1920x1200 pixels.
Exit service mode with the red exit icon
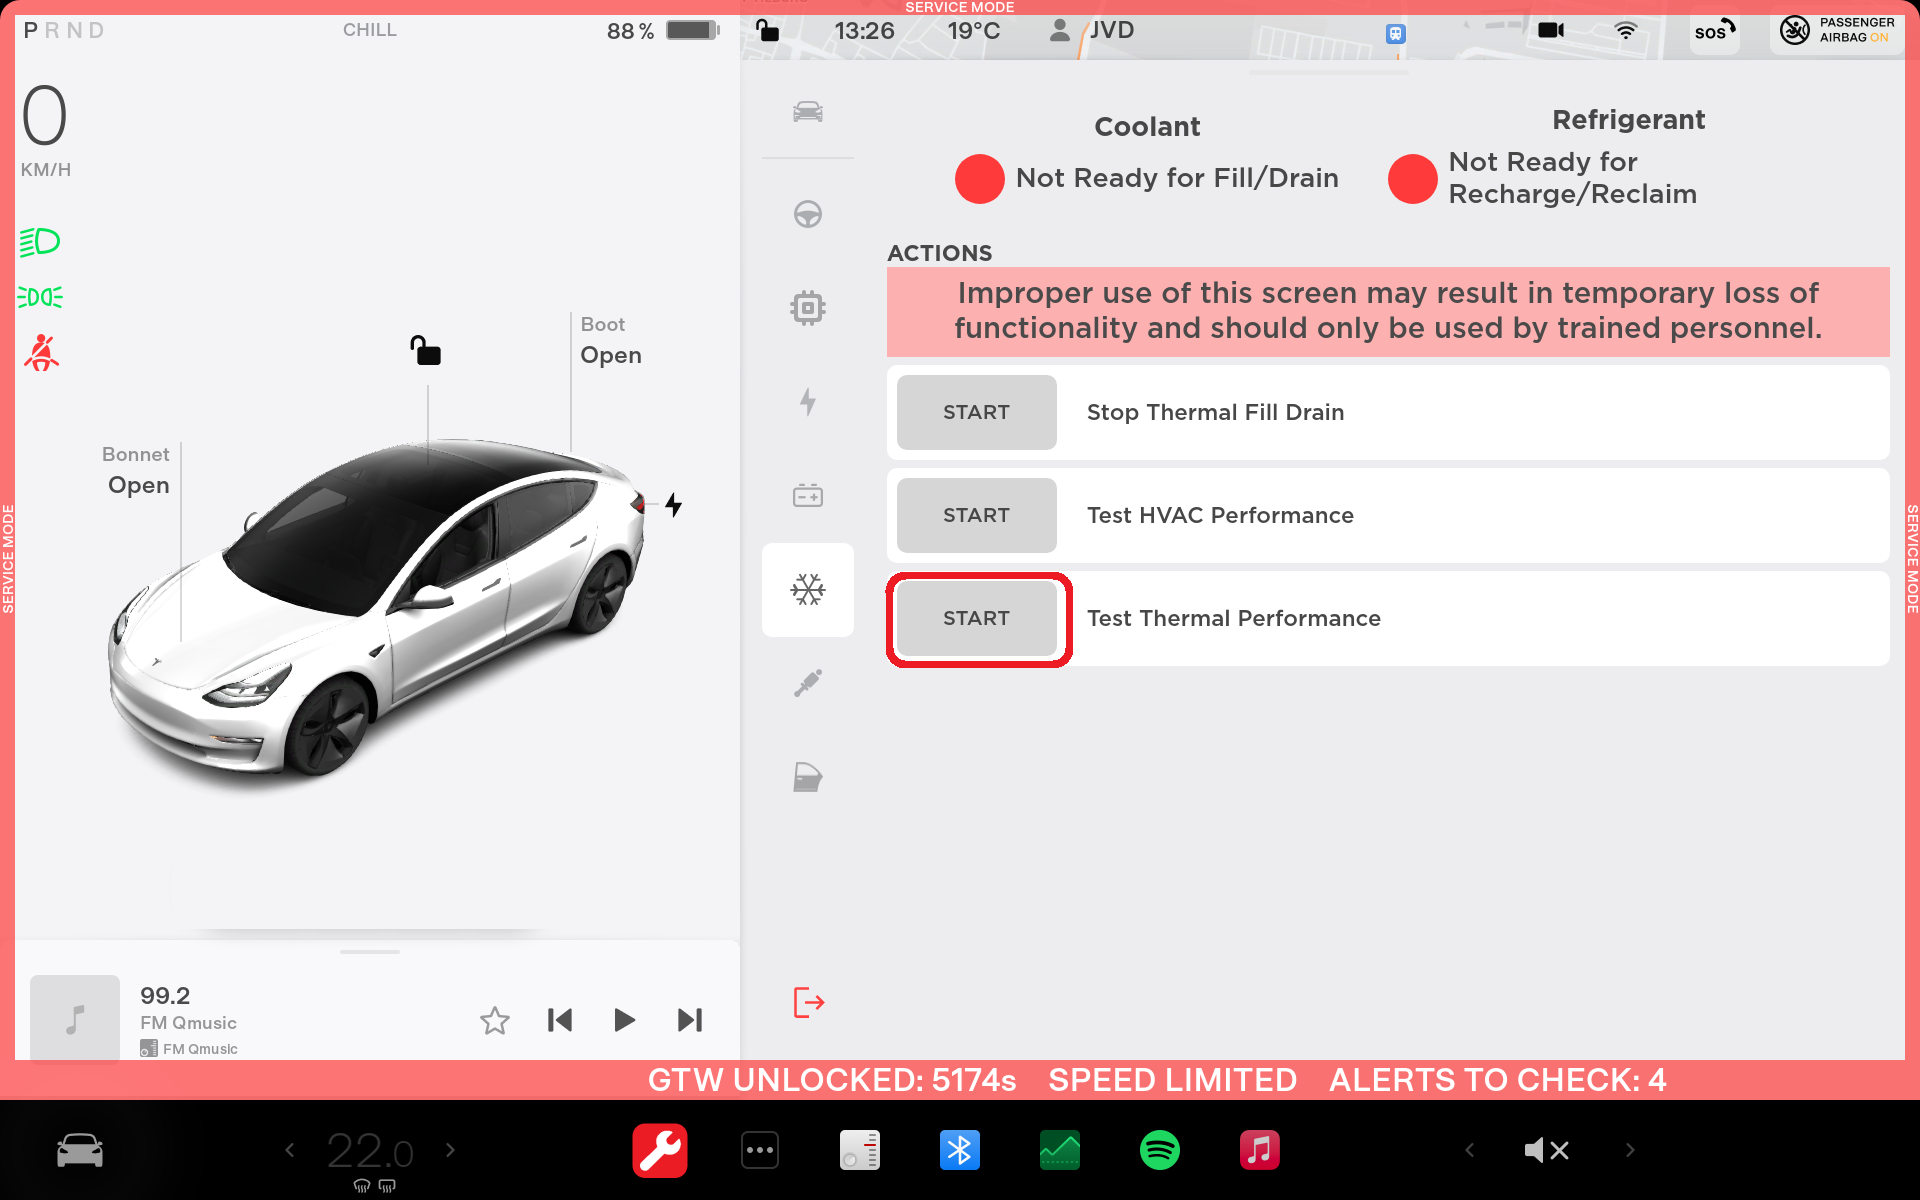(808, 1002)
